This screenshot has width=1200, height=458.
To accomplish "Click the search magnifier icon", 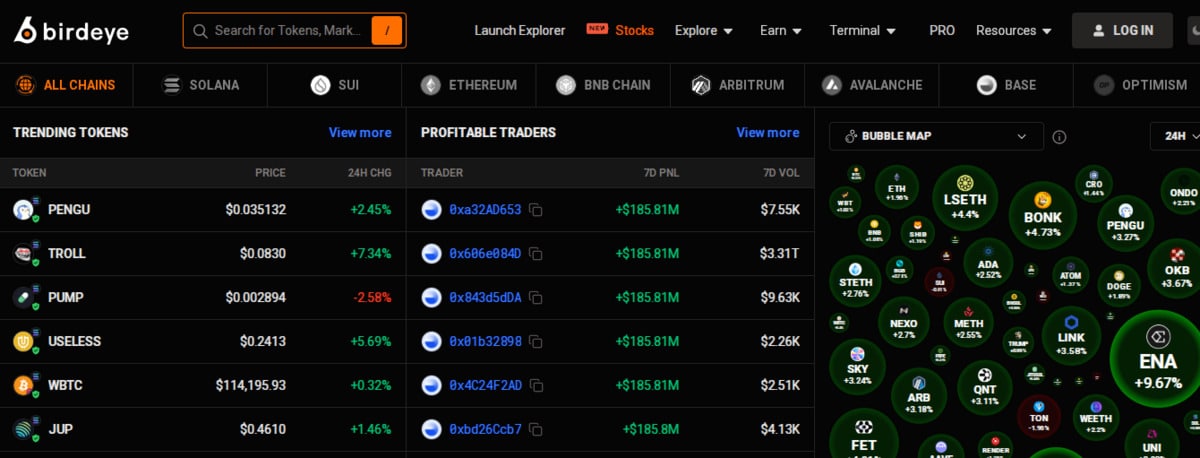I will coord(200,31).
